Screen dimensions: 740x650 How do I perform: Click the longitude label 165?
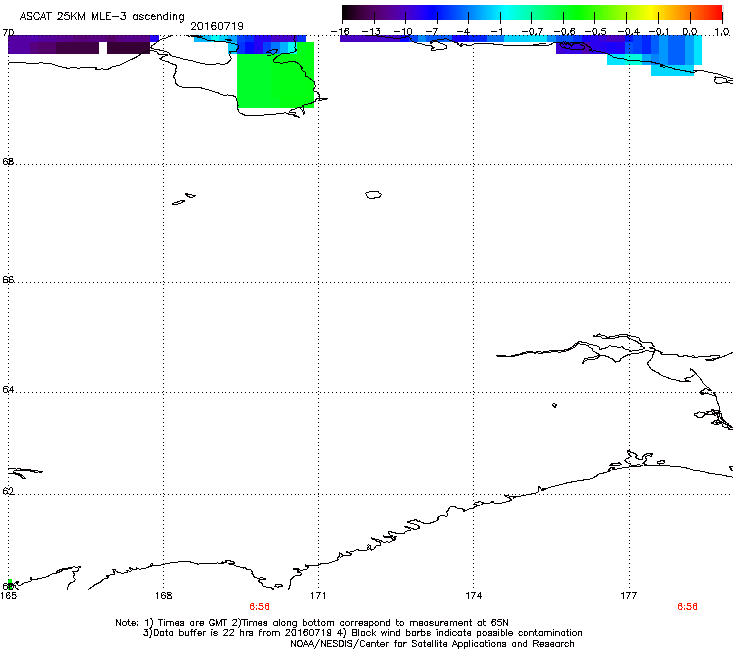click(8, 596)
